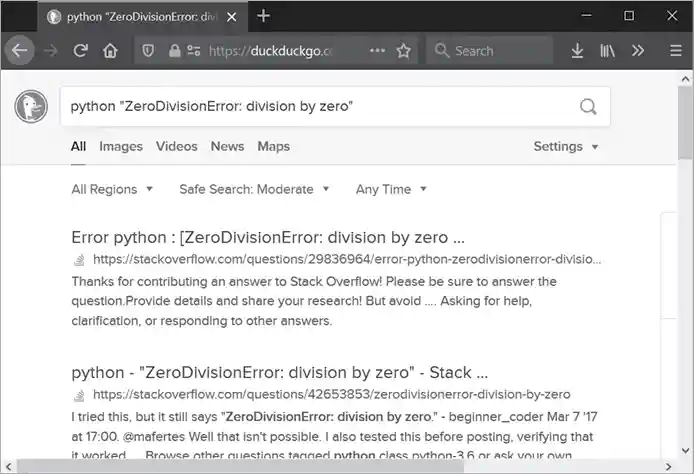694x474 pixels.
Task: Open page actions three-dot menu
Action: 377,51
